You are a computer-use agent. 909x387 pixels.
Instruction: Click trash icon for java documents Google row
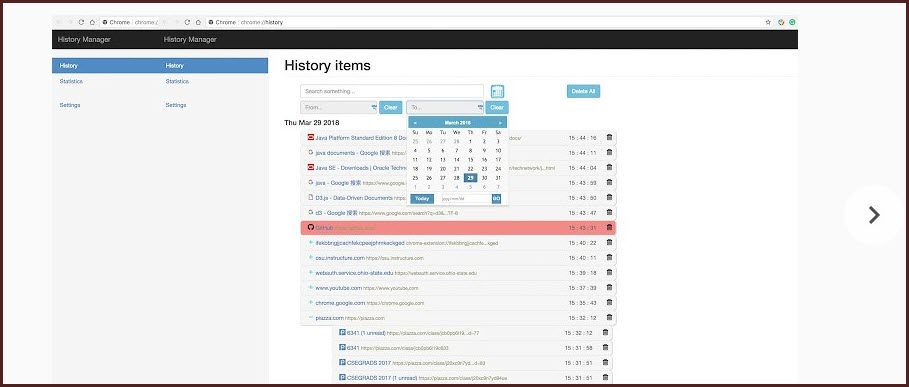click(x=609, y=152)
